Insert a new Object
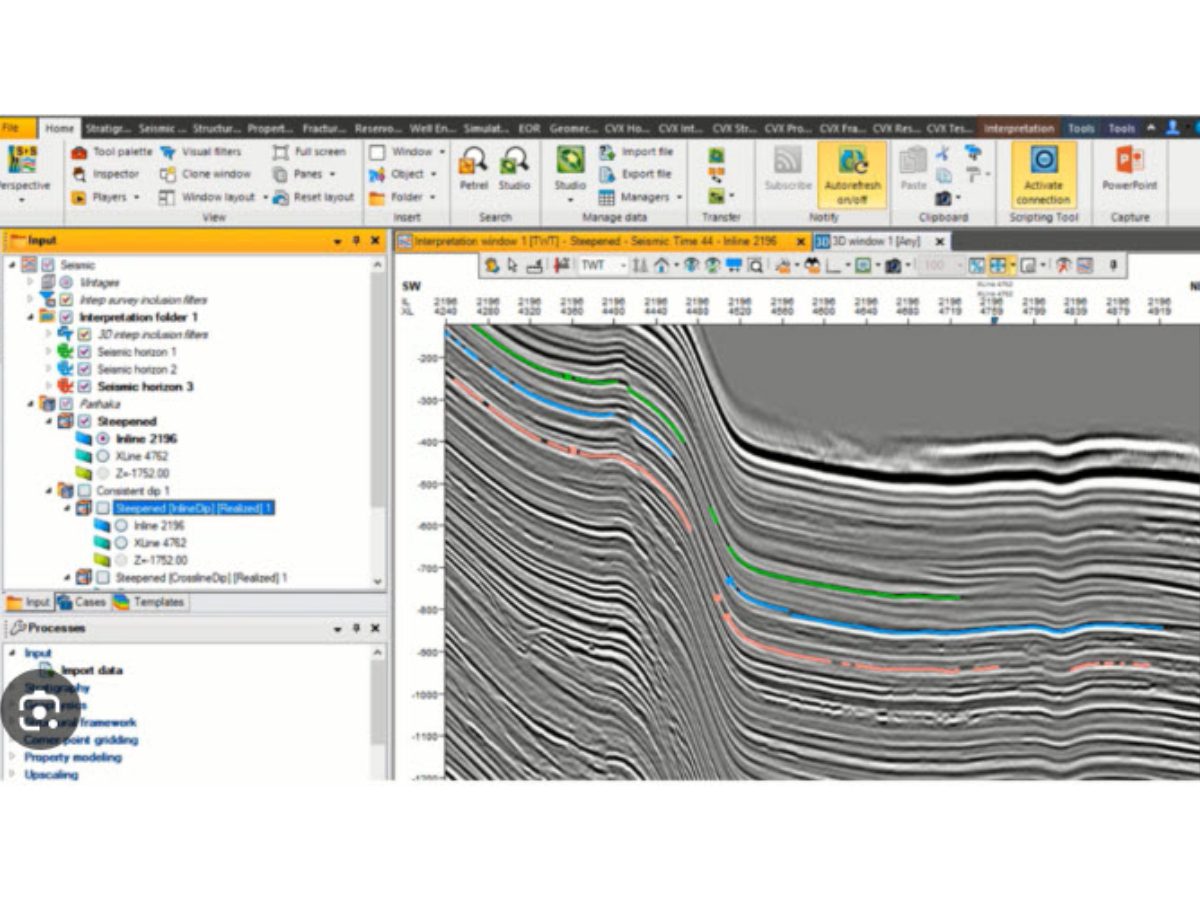This screenshot has height=900, width=1200. click(x=403, y=174)
